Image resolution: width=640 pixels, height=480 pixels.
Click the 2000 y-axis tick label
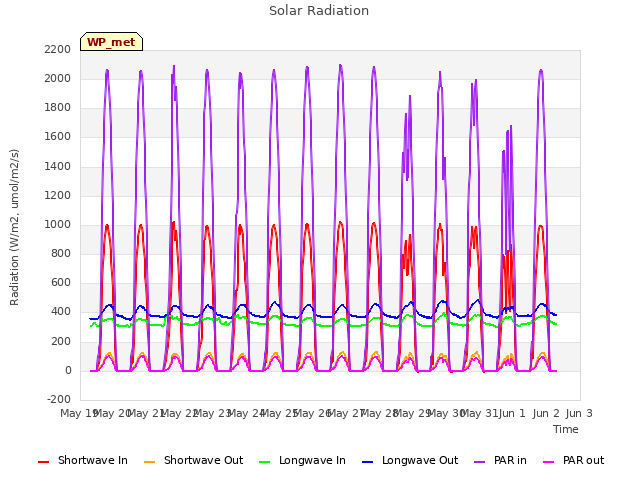(x=58, y=78)
